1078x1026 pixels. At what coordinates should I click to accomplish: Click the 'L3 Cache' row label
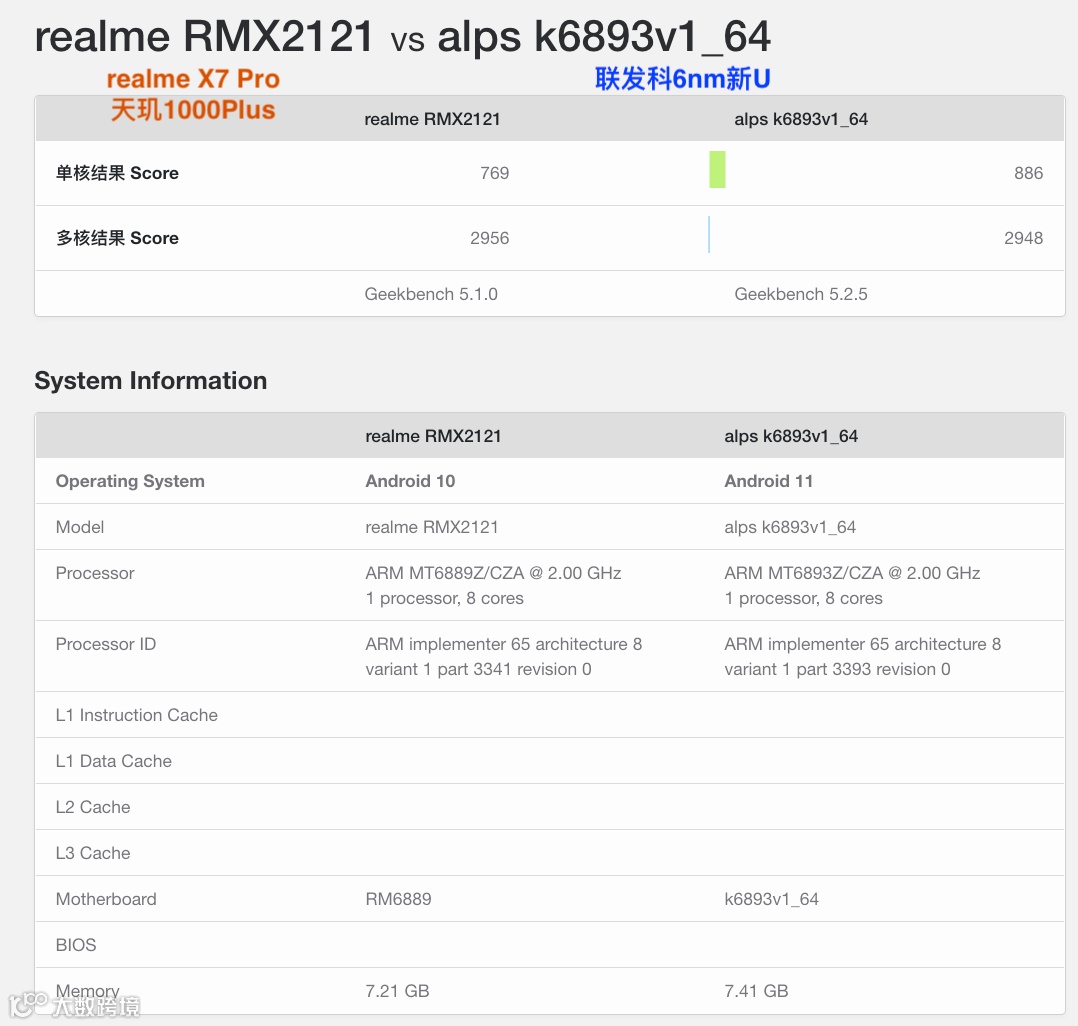(x=93, y=853)
